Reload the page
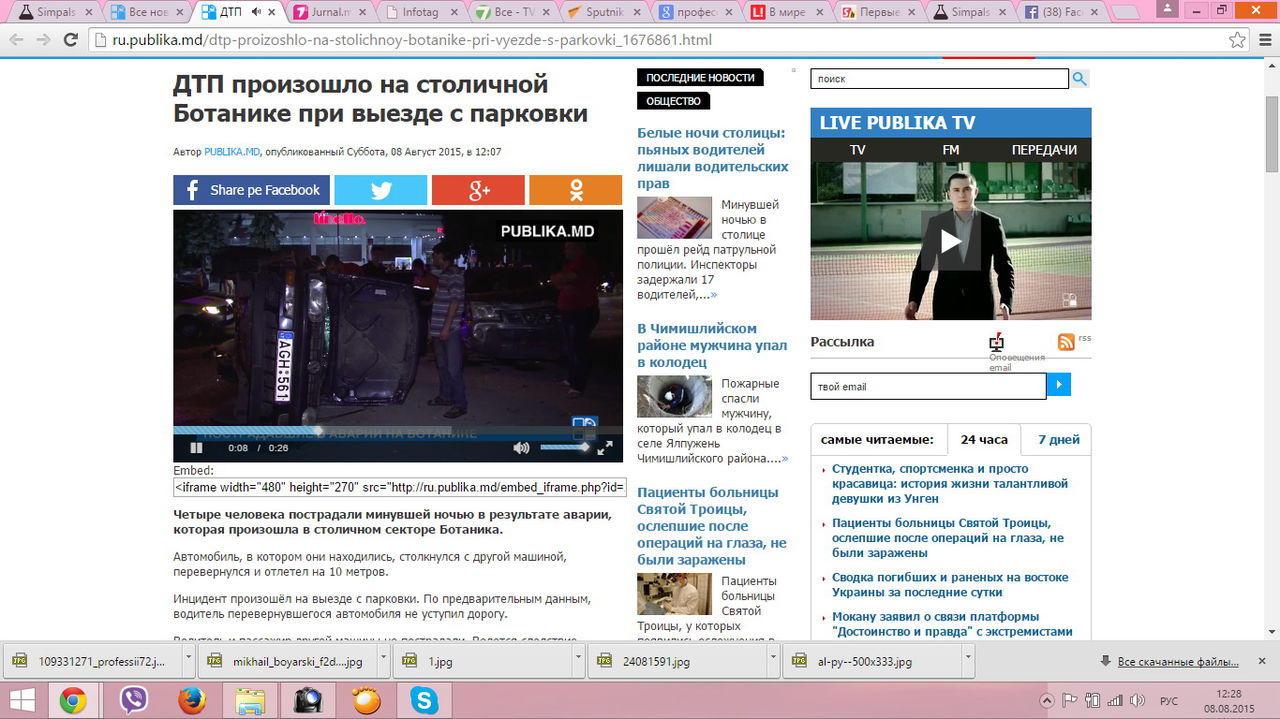1280x719 pixels. tap(70, 40)
